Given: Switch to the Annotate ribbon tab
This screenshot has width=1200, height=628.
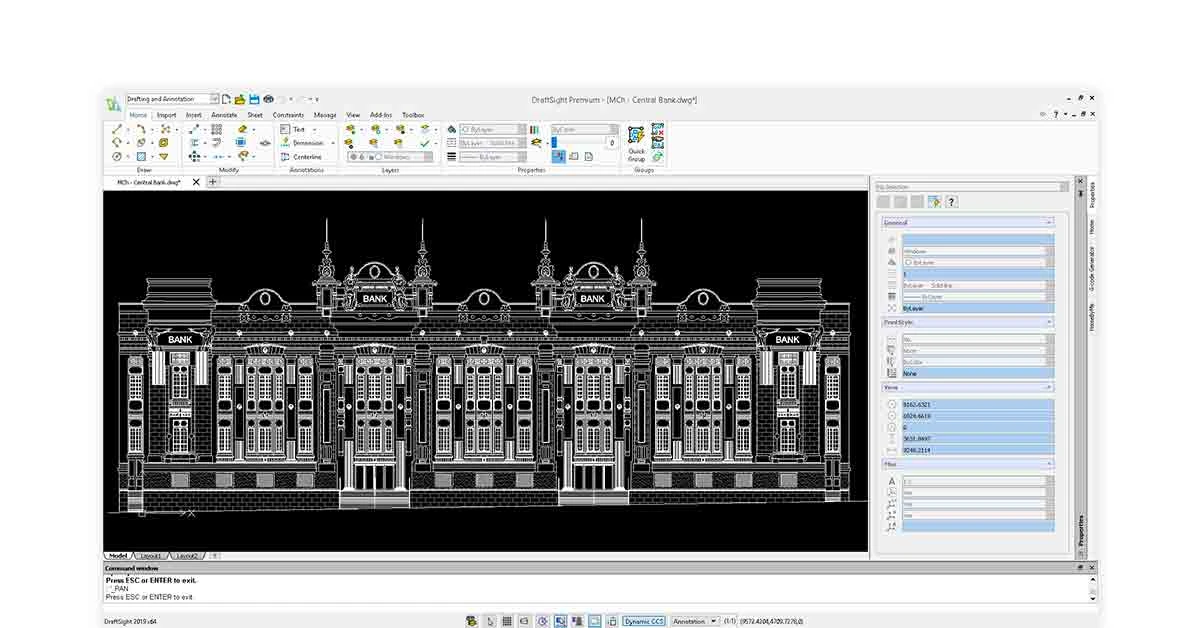Looking at the screenshot, I should pyautogui.click(x=223, y=114).
